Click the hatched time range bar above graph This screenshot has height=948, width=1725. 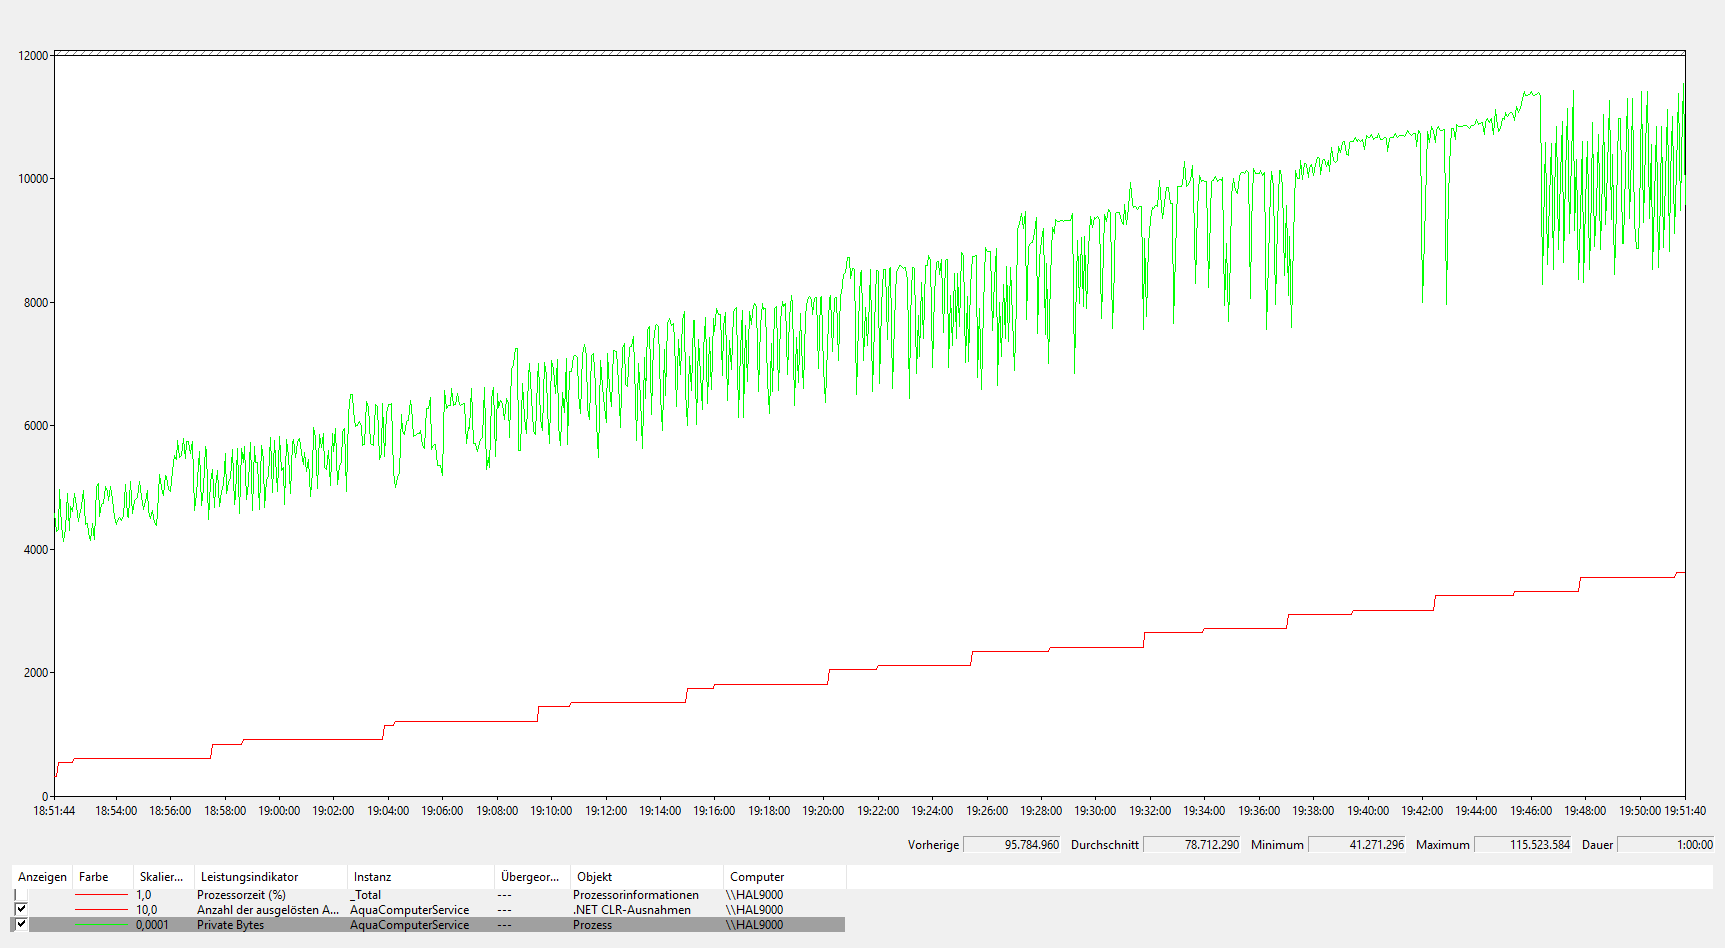869,52
